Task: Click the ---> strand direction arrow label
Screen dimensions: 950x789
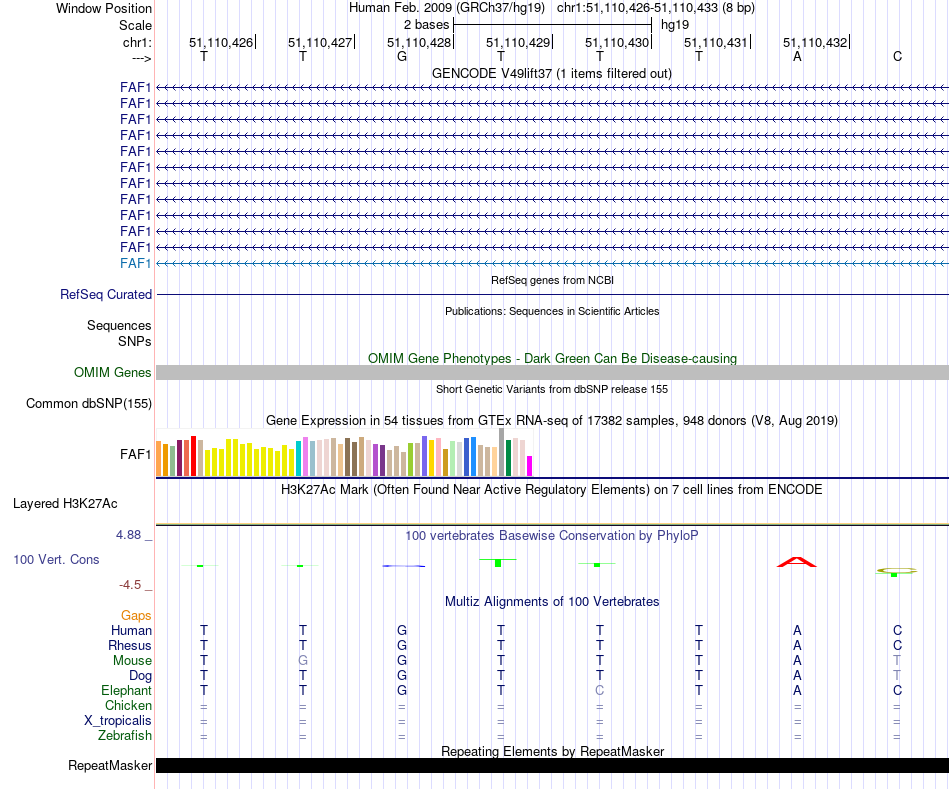Action: (x=141, y=58)
